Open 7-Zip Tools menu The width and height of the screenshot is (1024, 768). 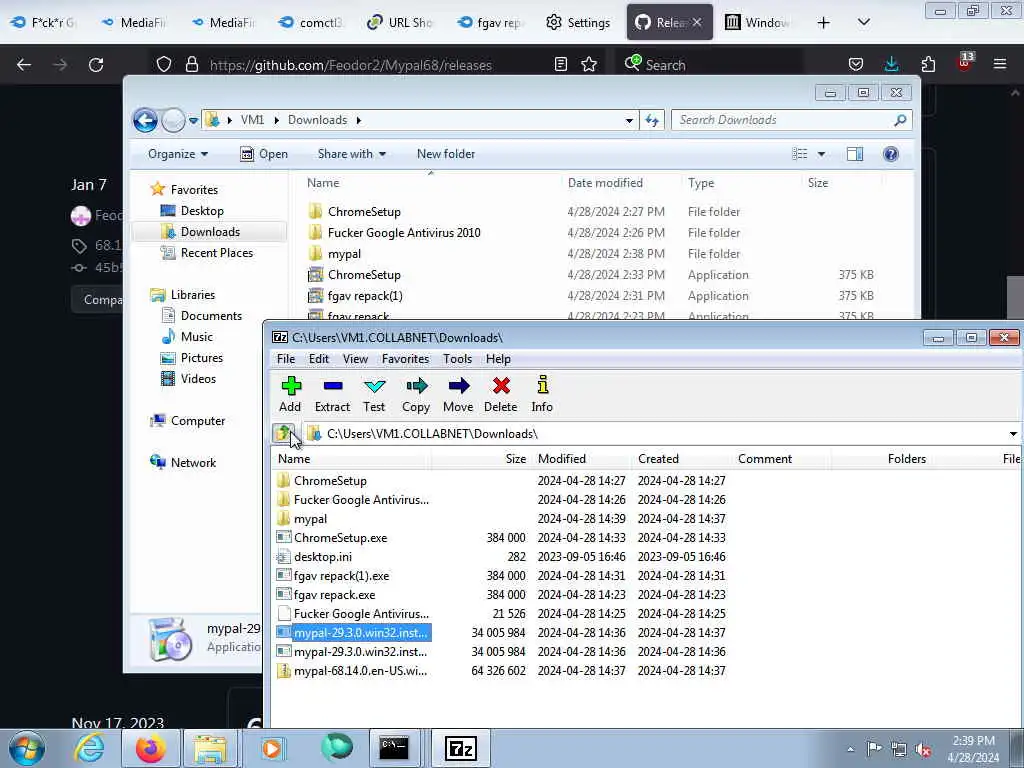(x=457, y=359)
